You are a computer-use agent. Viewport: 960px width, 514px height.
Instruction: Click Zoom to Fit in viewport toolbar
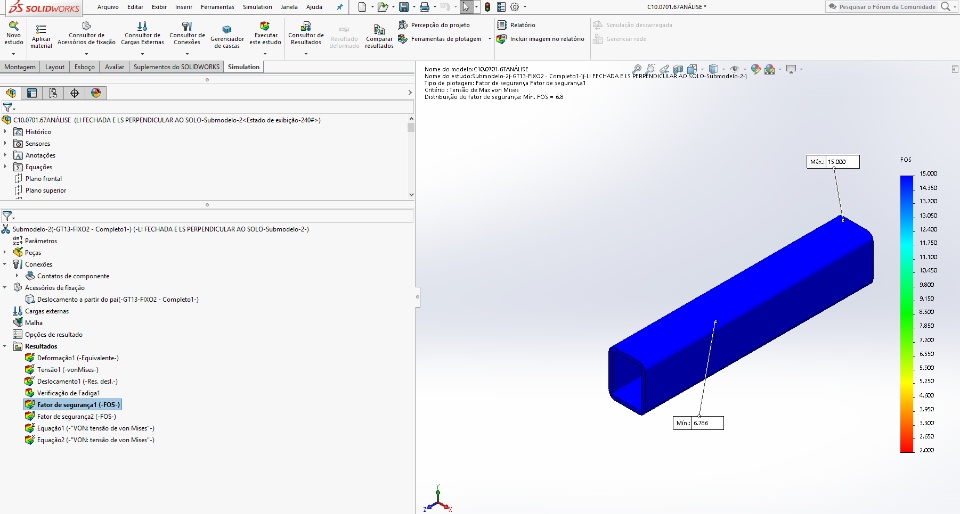[637, 69]
